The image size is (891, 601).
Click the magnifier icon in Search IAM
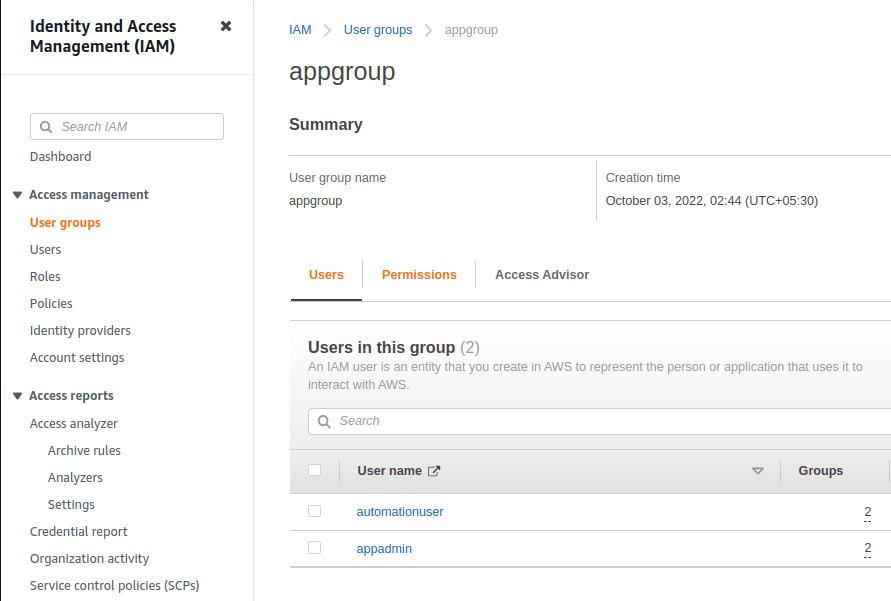coord(46,127)
